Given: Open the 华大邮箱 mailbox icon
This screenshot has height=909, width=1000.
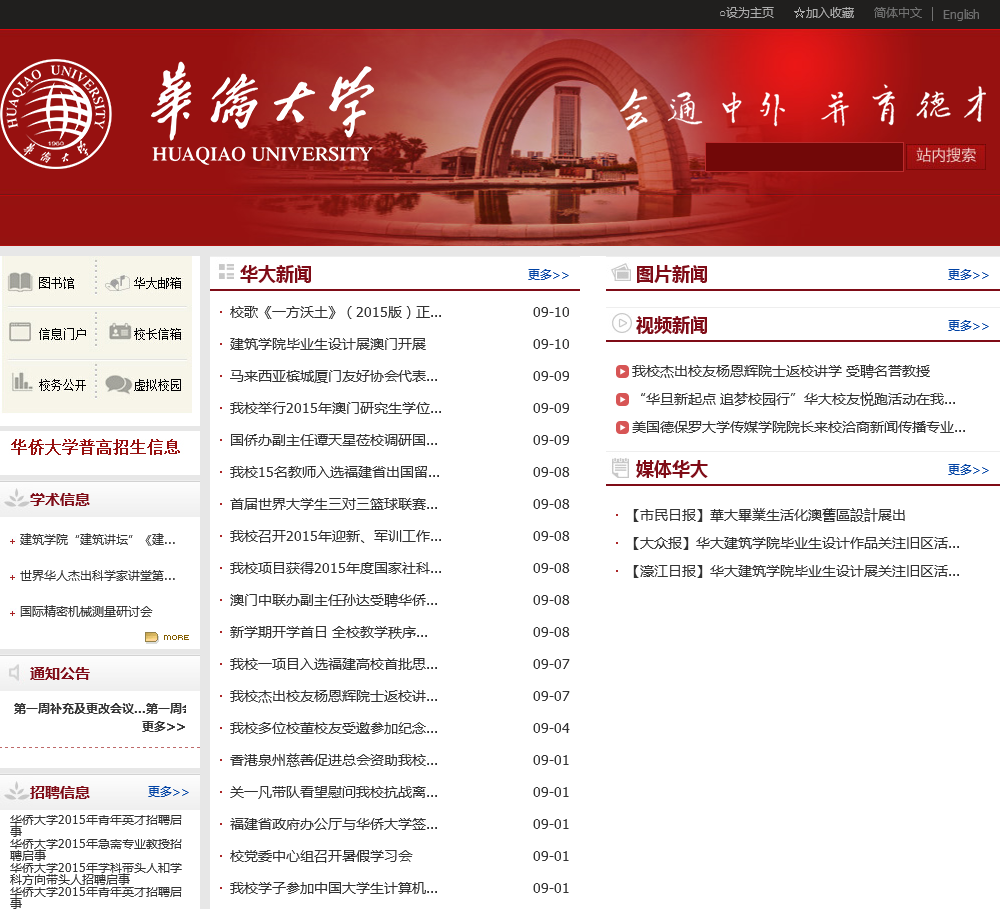Looking at the screenshot, I should pos(117,283).
